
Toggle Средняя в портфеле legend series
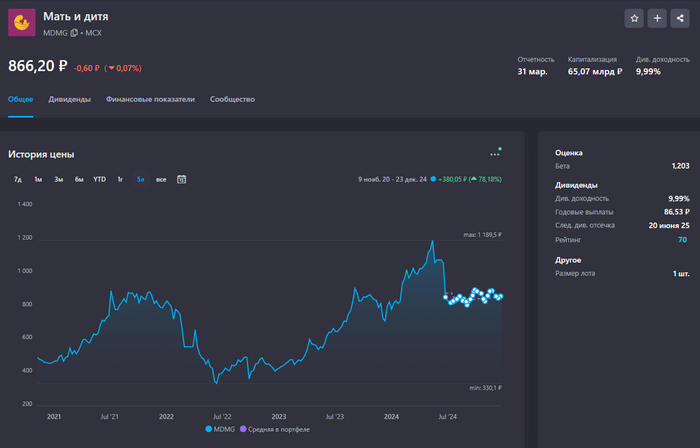tap(275, 429)
